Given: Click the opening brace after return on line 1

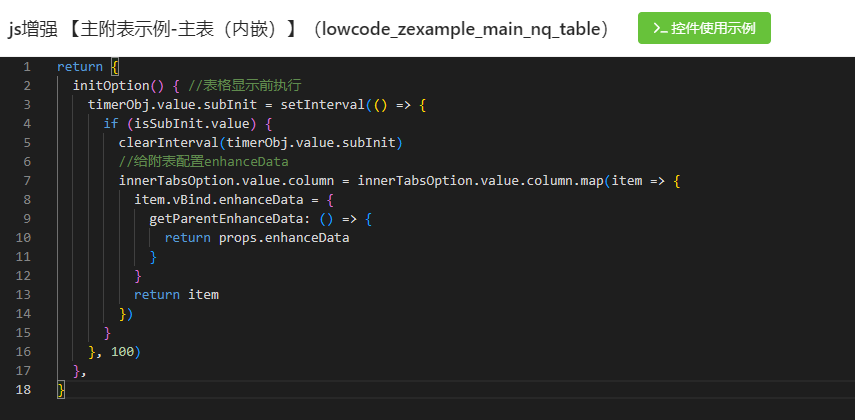Looking at the screenshot, I should coord(115,66).
